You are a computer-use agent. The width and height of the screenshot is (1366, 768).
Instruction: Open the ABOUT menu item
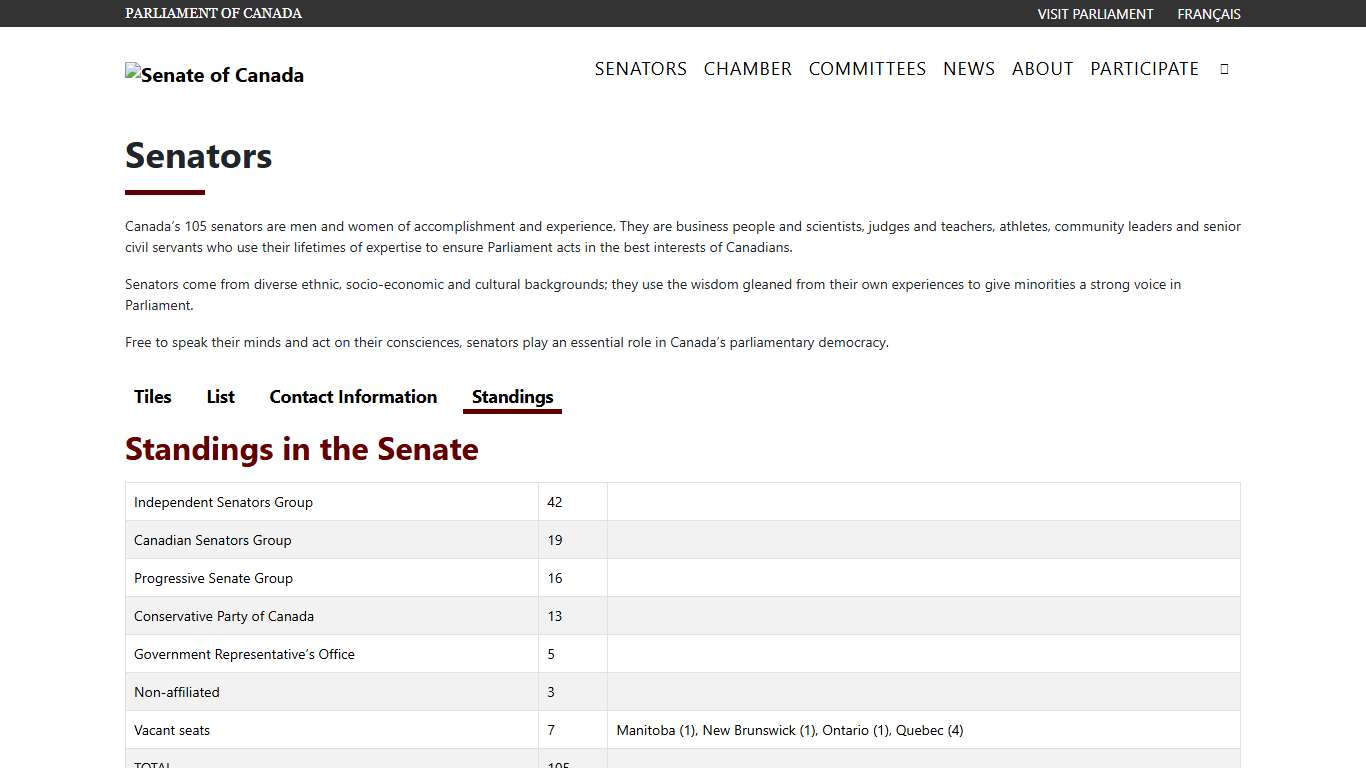coord(1042,69)
